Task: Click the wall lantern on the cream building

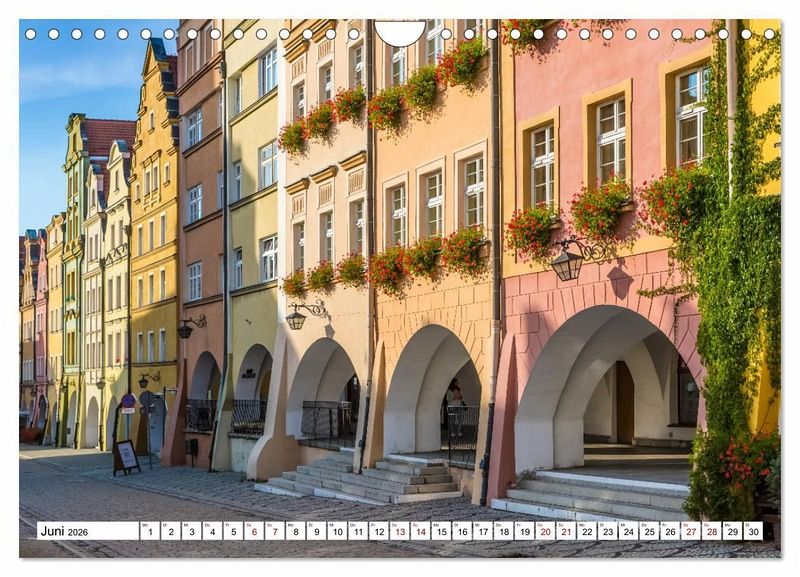Action: coord(296,318)
